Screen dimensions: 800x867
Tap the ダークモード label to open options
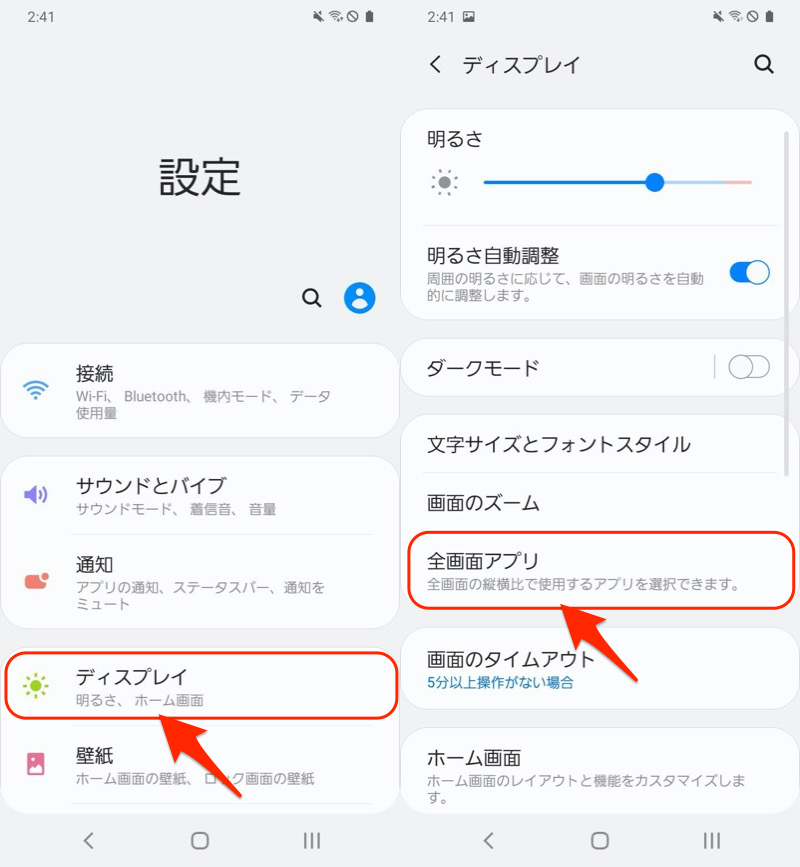(483, 367)
